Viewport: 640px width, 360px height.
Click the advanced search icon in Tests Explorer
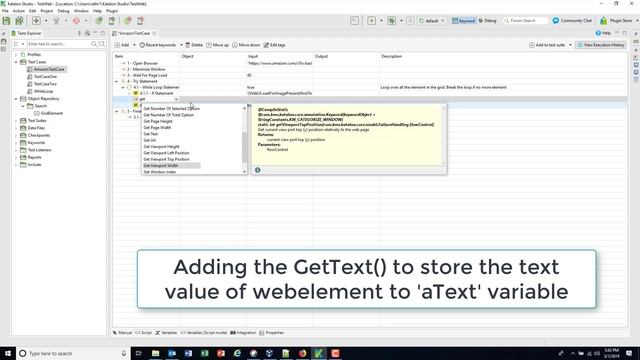point(102,44)
